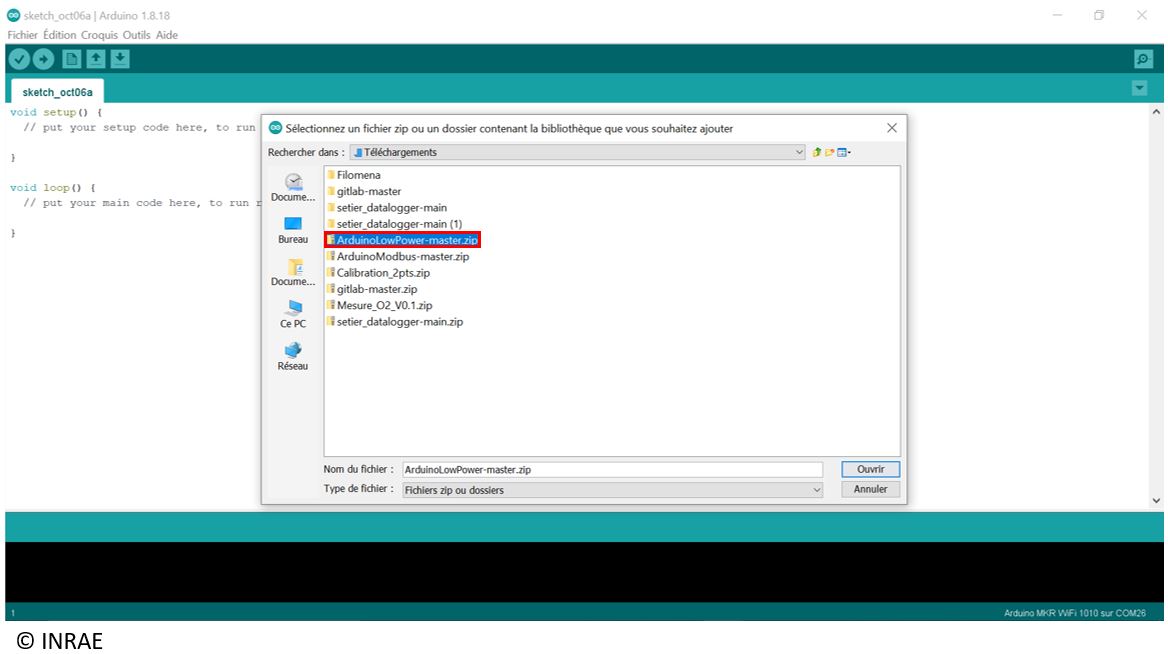1168x654 pixels.
Task: Create new folder icon in dialog
Action: tap(830, 153)
